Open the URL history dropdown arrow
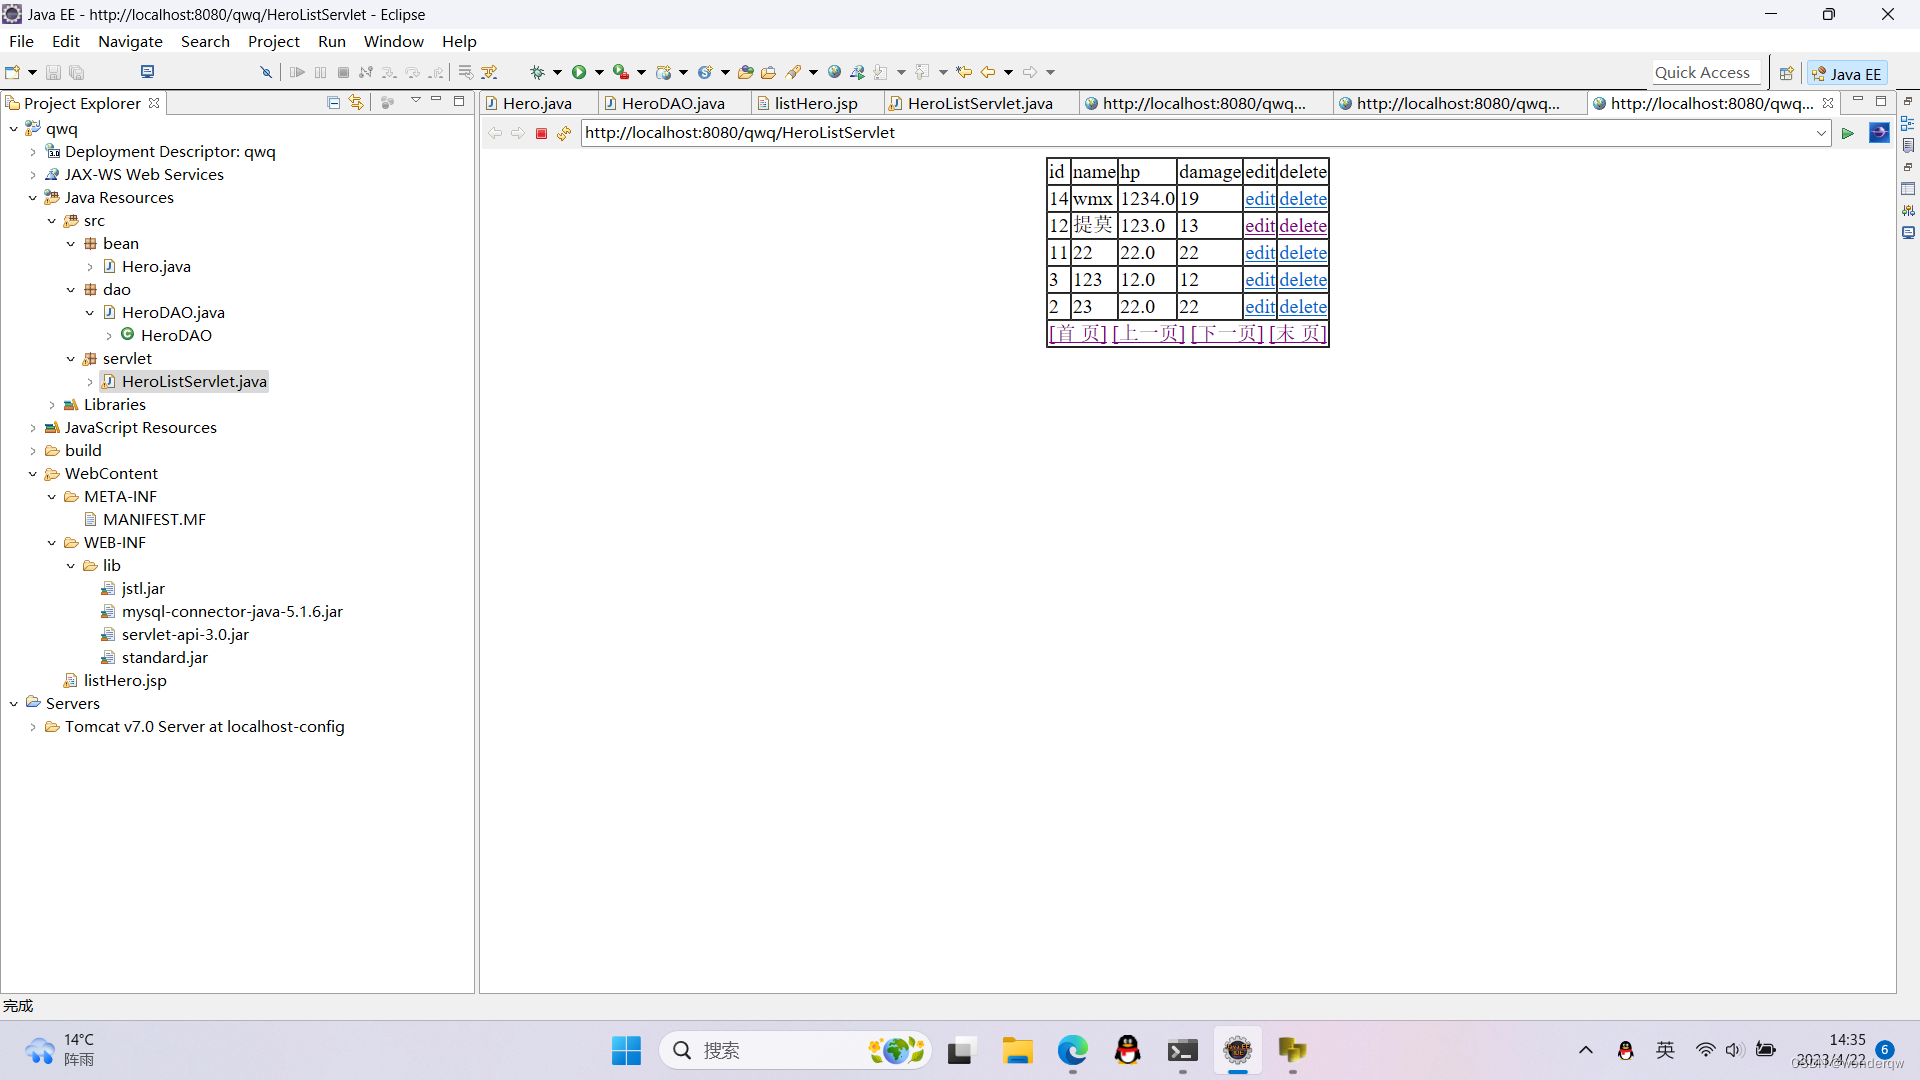The height and width of the screenshot is (1080, 1920). (x=1821, y=133)
